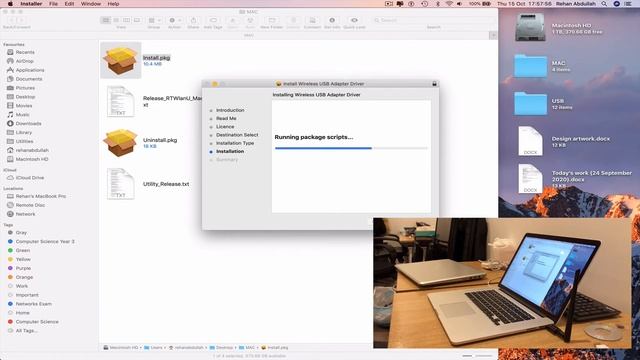Viewport: 640px width, 360px height.
Task: Open Movies in Finder sidebar
Action: (x=24, y=106)
